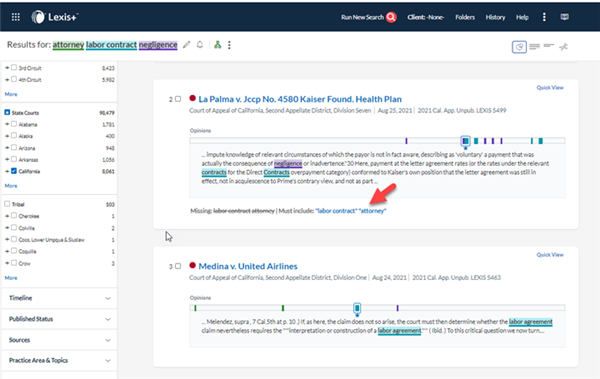Select result 3 Medina checkbox
Image resolution: width=600 pixels, height=379 pixels.
(178, 266)
